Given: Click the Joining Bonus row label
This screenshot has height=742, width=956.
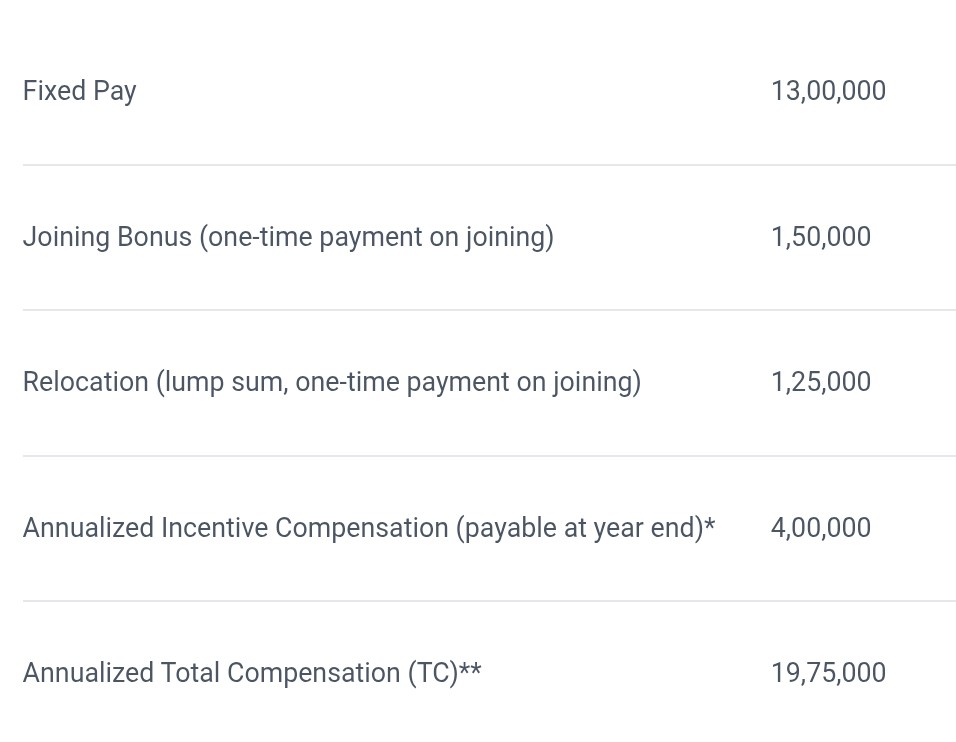Looking at the screenshot, I should click(x=288, y=237).
